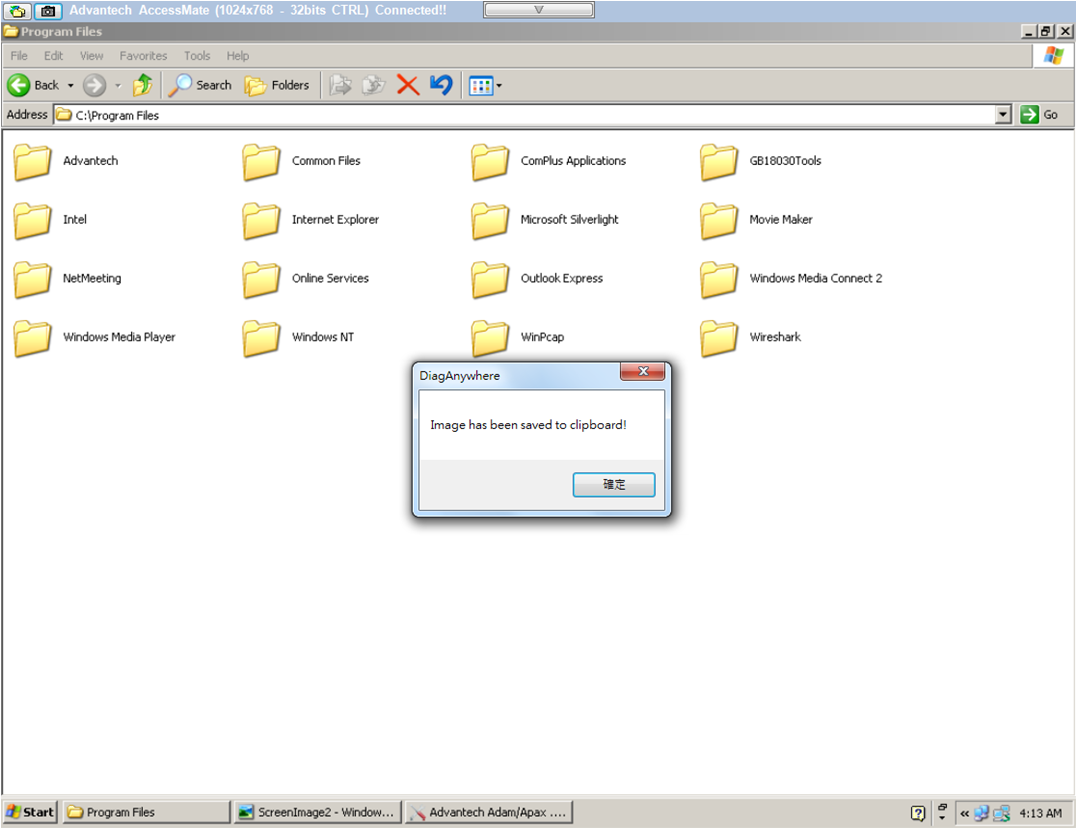Close the DiagAnywhere dialog with red X
This screenshot has height=829, width=1077.
(643, 371)
